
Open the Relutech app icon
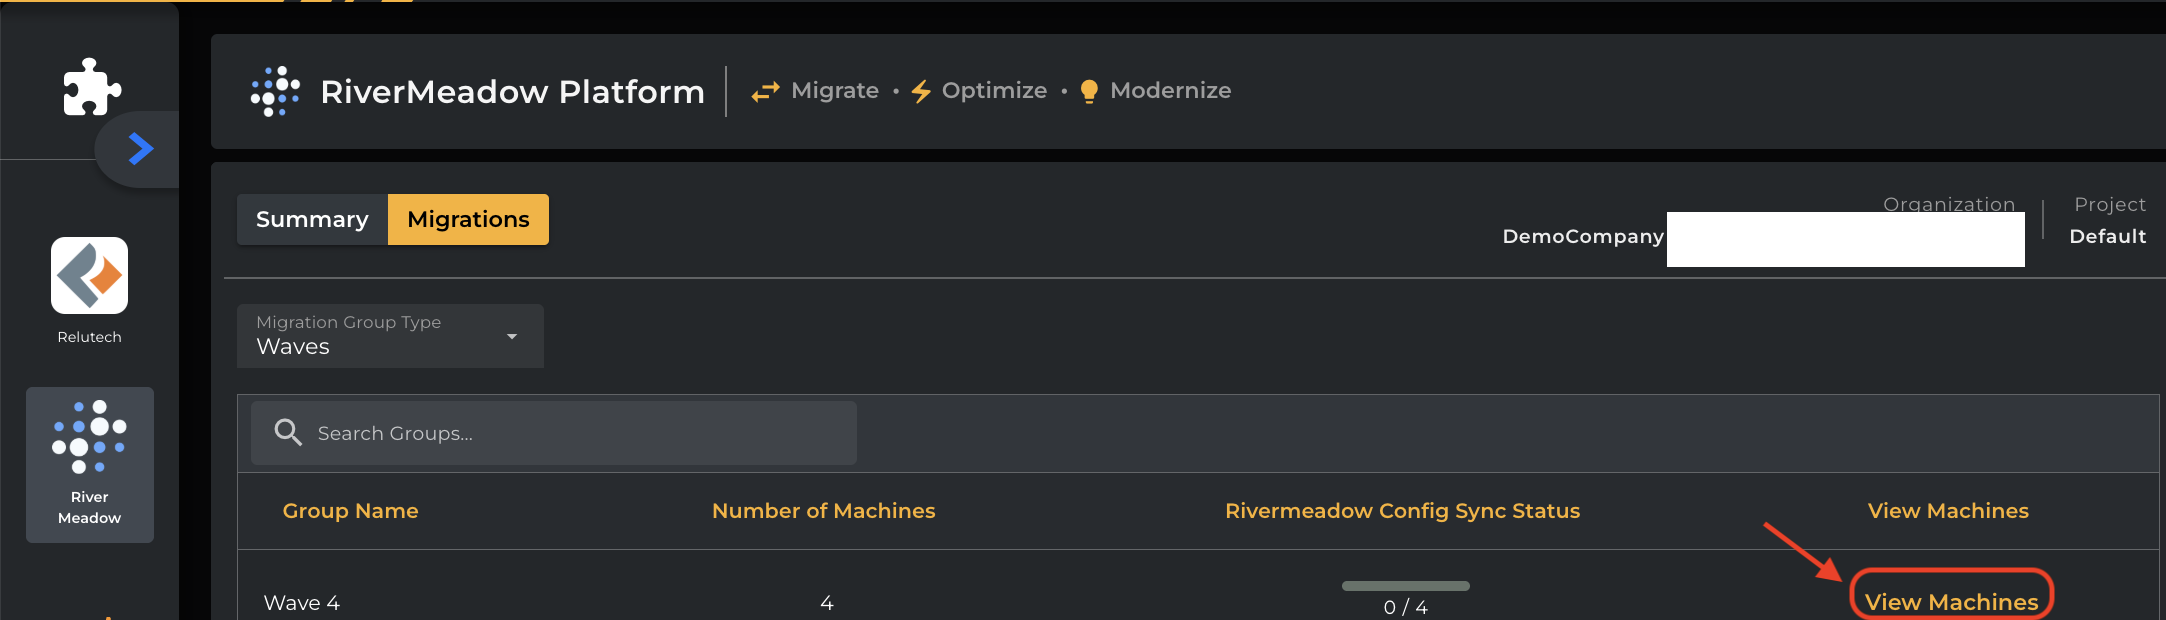(x=89, y=276)
